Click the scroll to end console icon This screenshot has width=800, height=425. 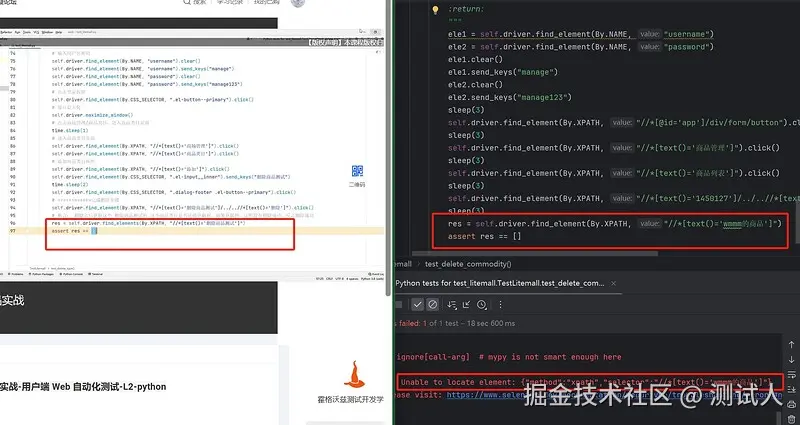coord(791,390)
